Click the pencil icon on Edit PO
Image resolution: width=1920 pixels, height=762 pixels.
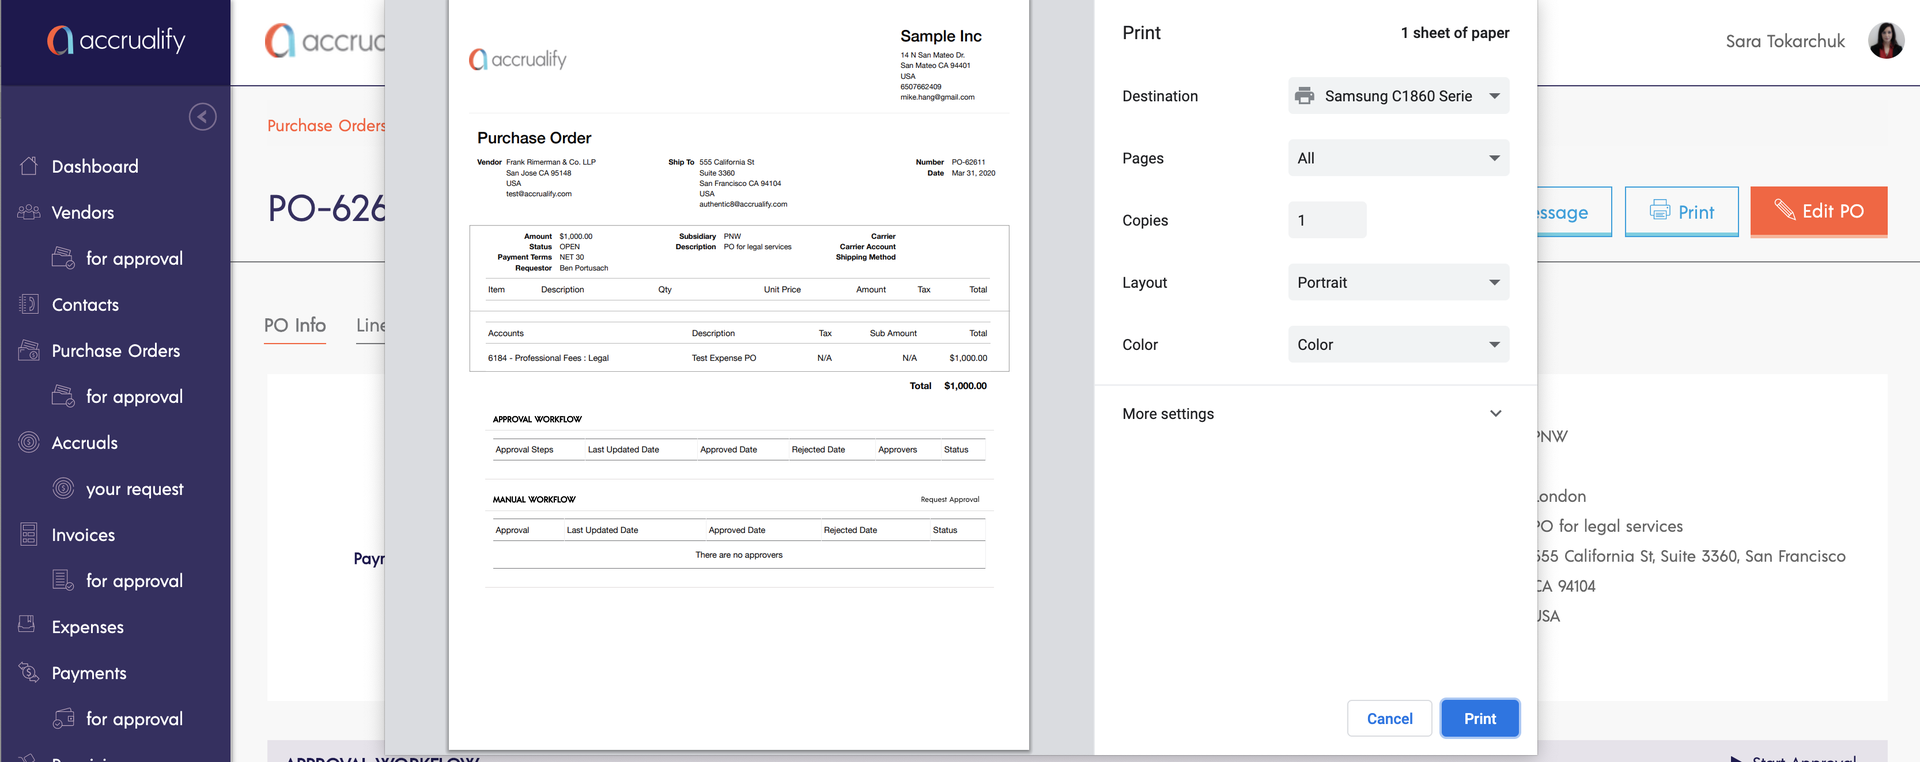[x=1785, y=209]
